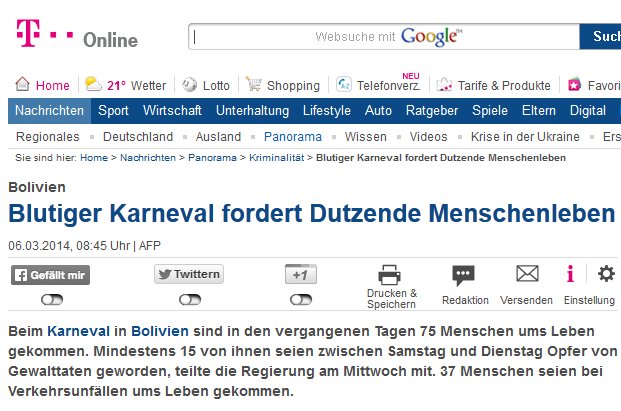
Task: Click the Suche button next to search
Action: tap(600, 36)
